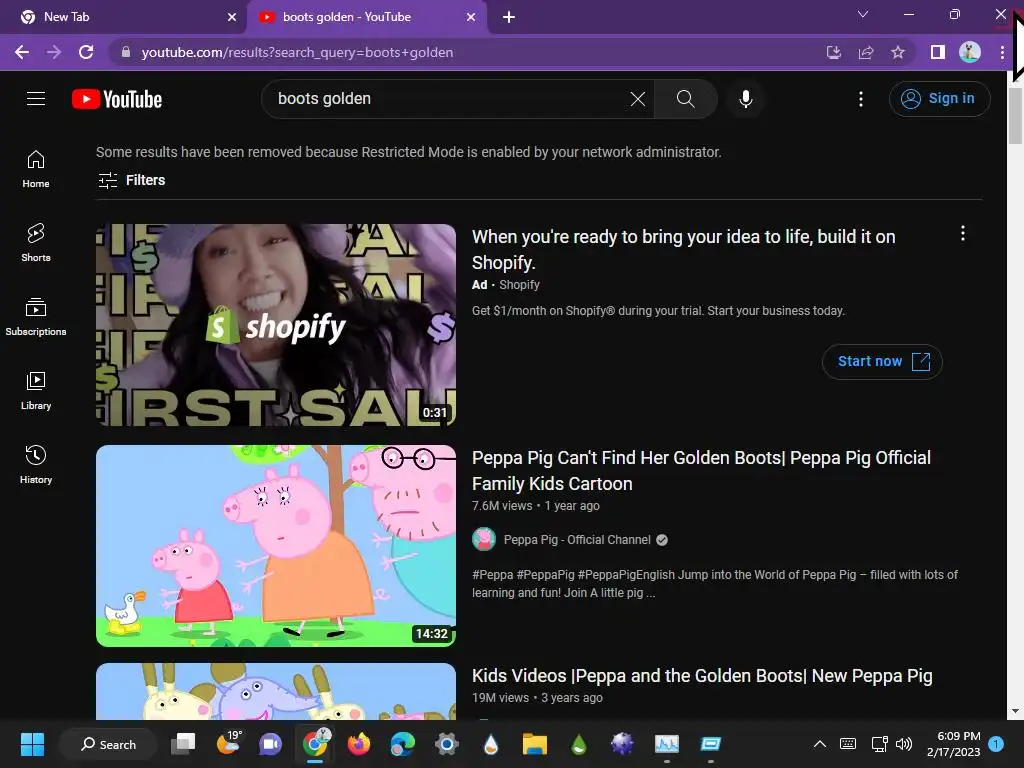Open Microsoft Edge from the taskbar
The width and height of the screenshot is (1024, 768).
402,744
